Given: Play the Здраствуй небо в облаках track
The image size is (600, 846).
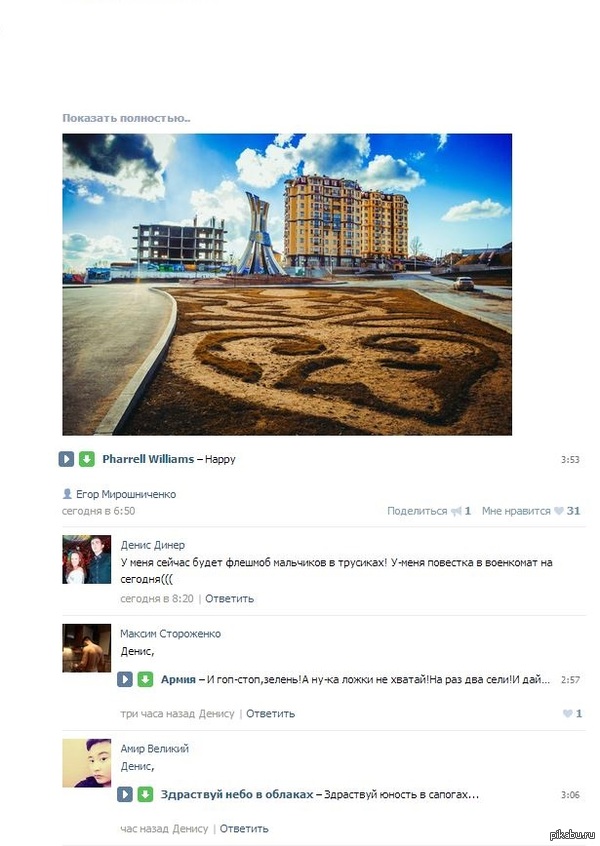Looking at the screenshot, I should coord(125,794).
